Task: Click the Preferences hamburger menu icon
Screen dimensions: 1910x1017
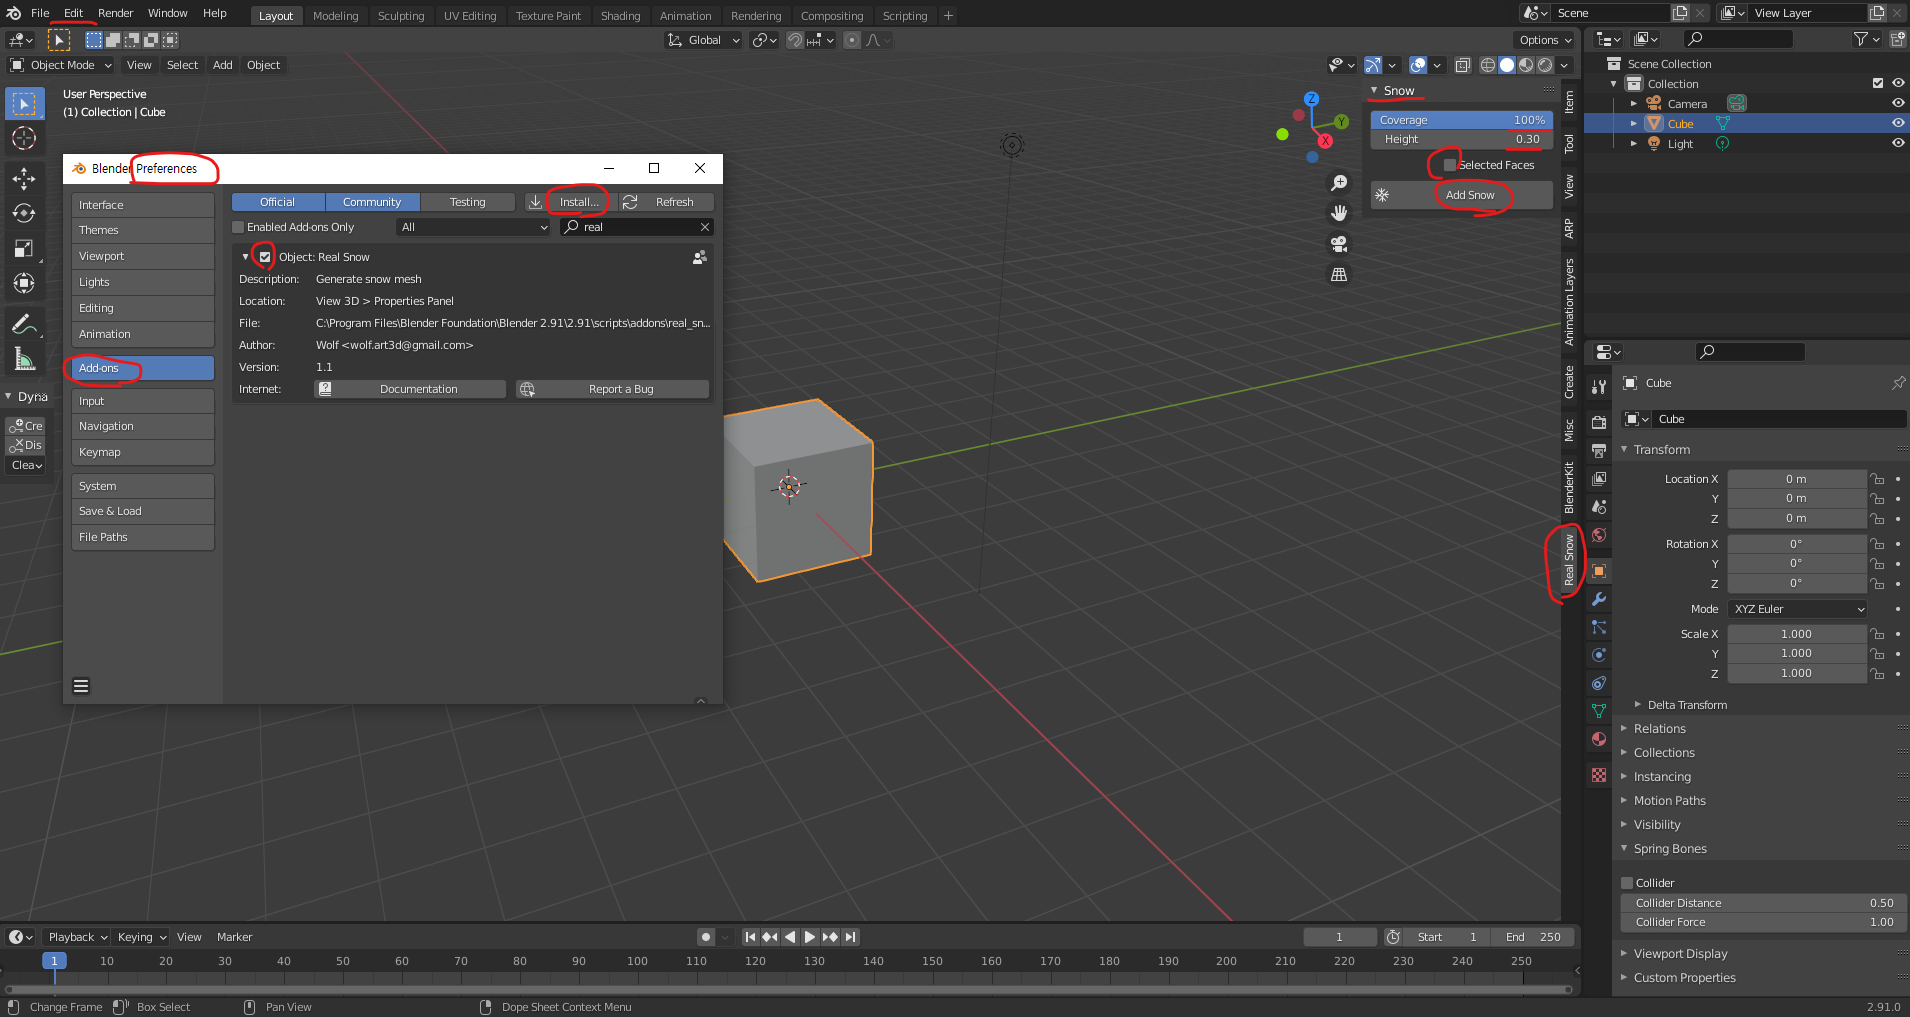Action: coord(82,686)
